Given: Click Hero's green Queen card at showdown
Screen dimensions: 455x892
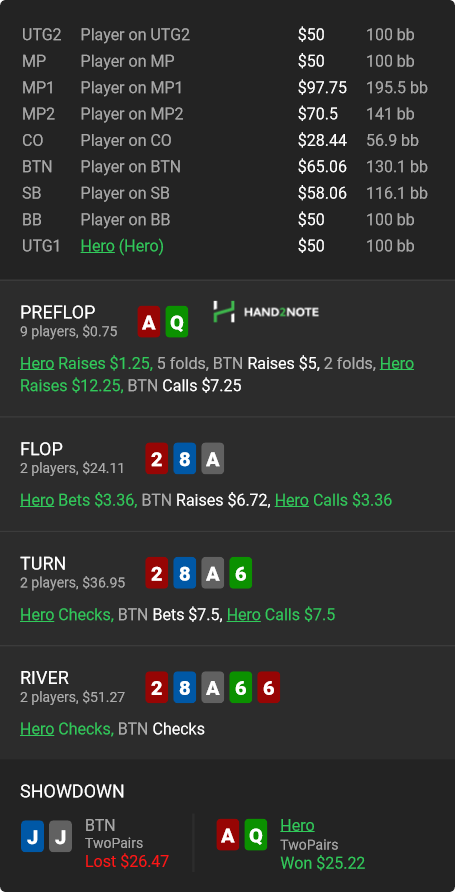Looking at the screenshot, I should click(x=256, y=835).
